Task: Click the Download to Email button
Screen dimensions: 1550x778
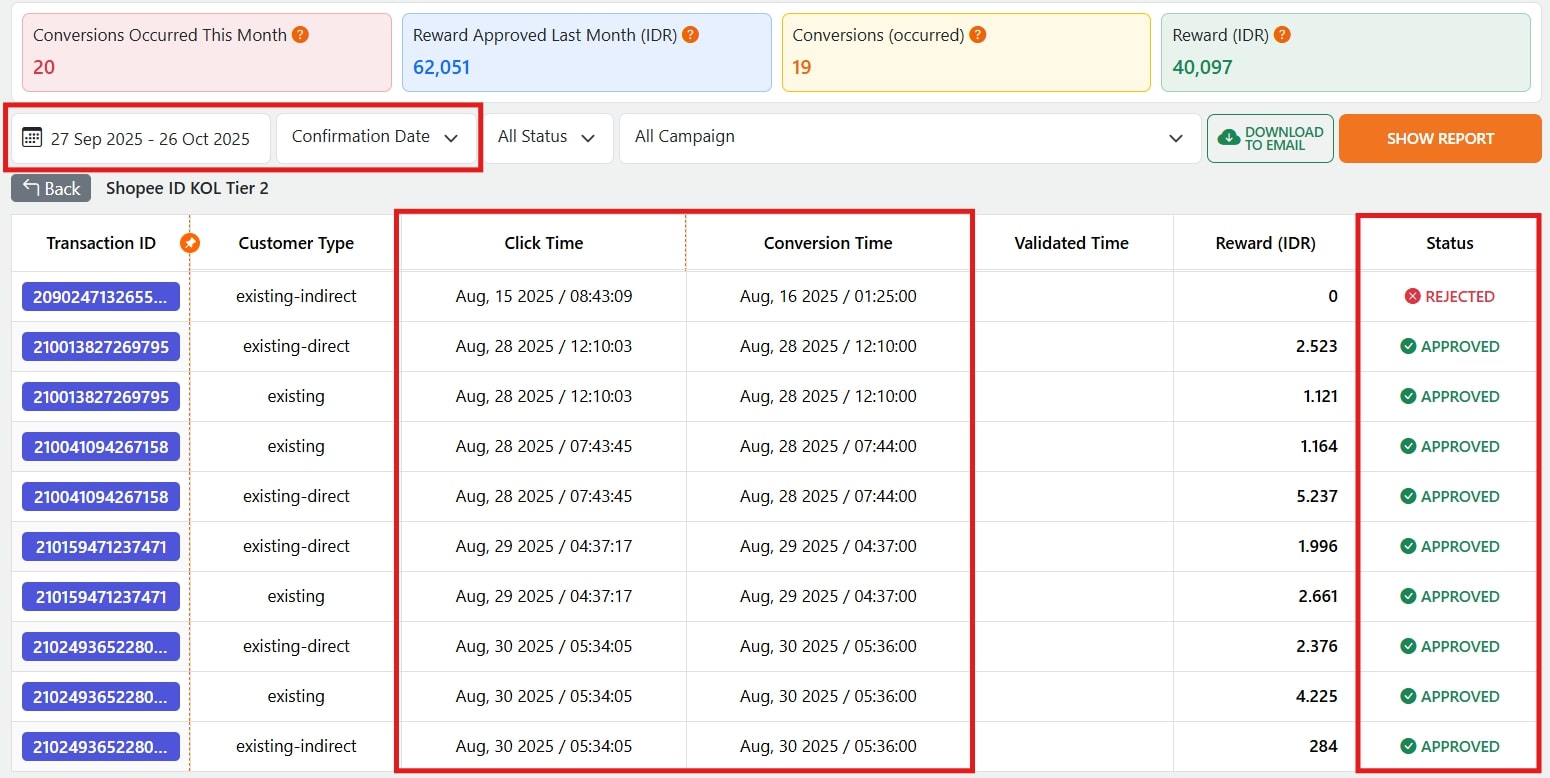Action: pyautogui.click(x=1270, y=138)
